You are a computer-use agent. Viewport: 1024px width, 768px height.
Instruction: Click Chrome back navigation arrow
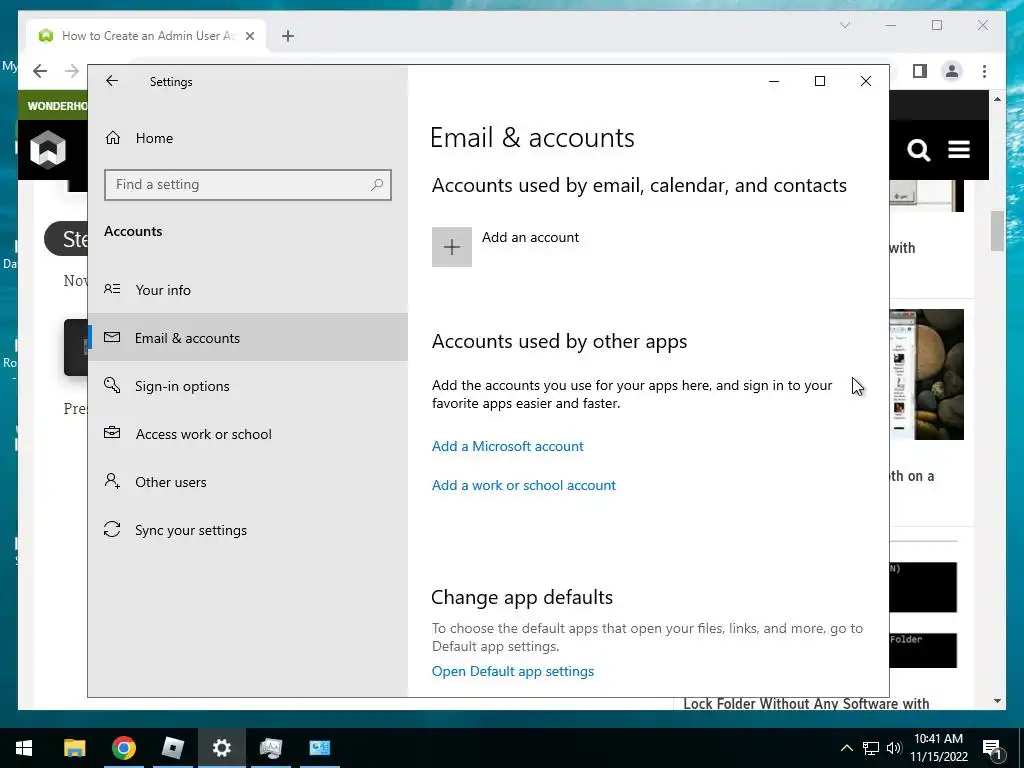(x=40, y=71)
